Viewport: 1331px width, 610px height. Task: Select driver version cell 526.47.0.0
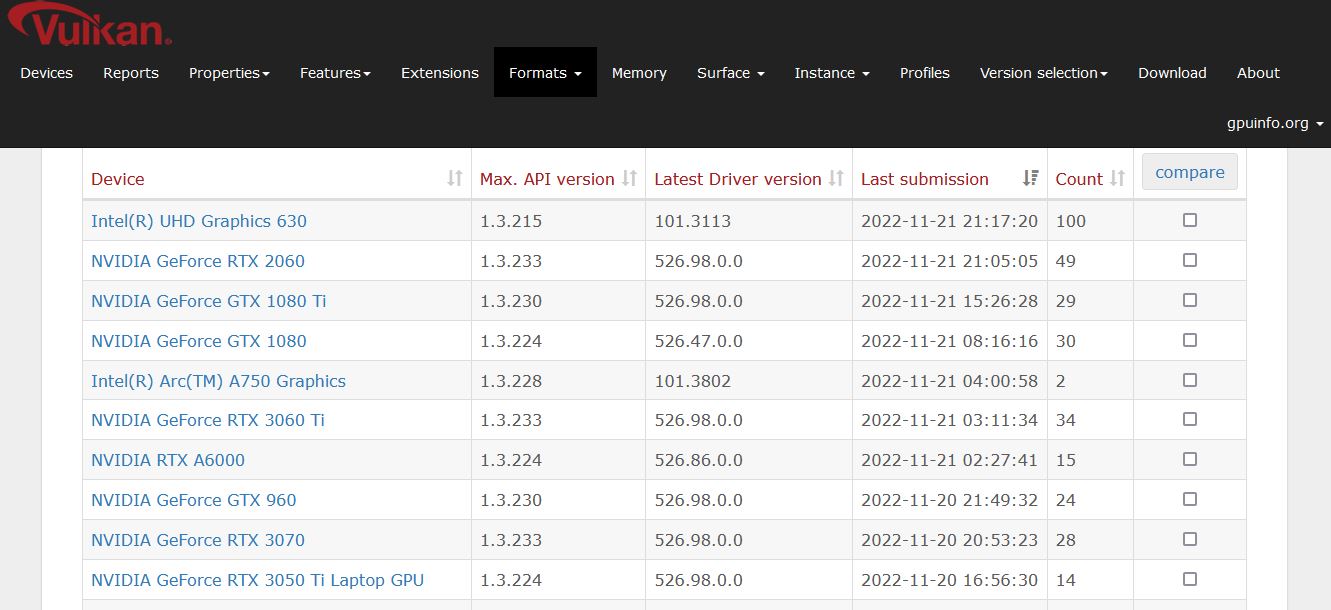[x=699, y=341]
